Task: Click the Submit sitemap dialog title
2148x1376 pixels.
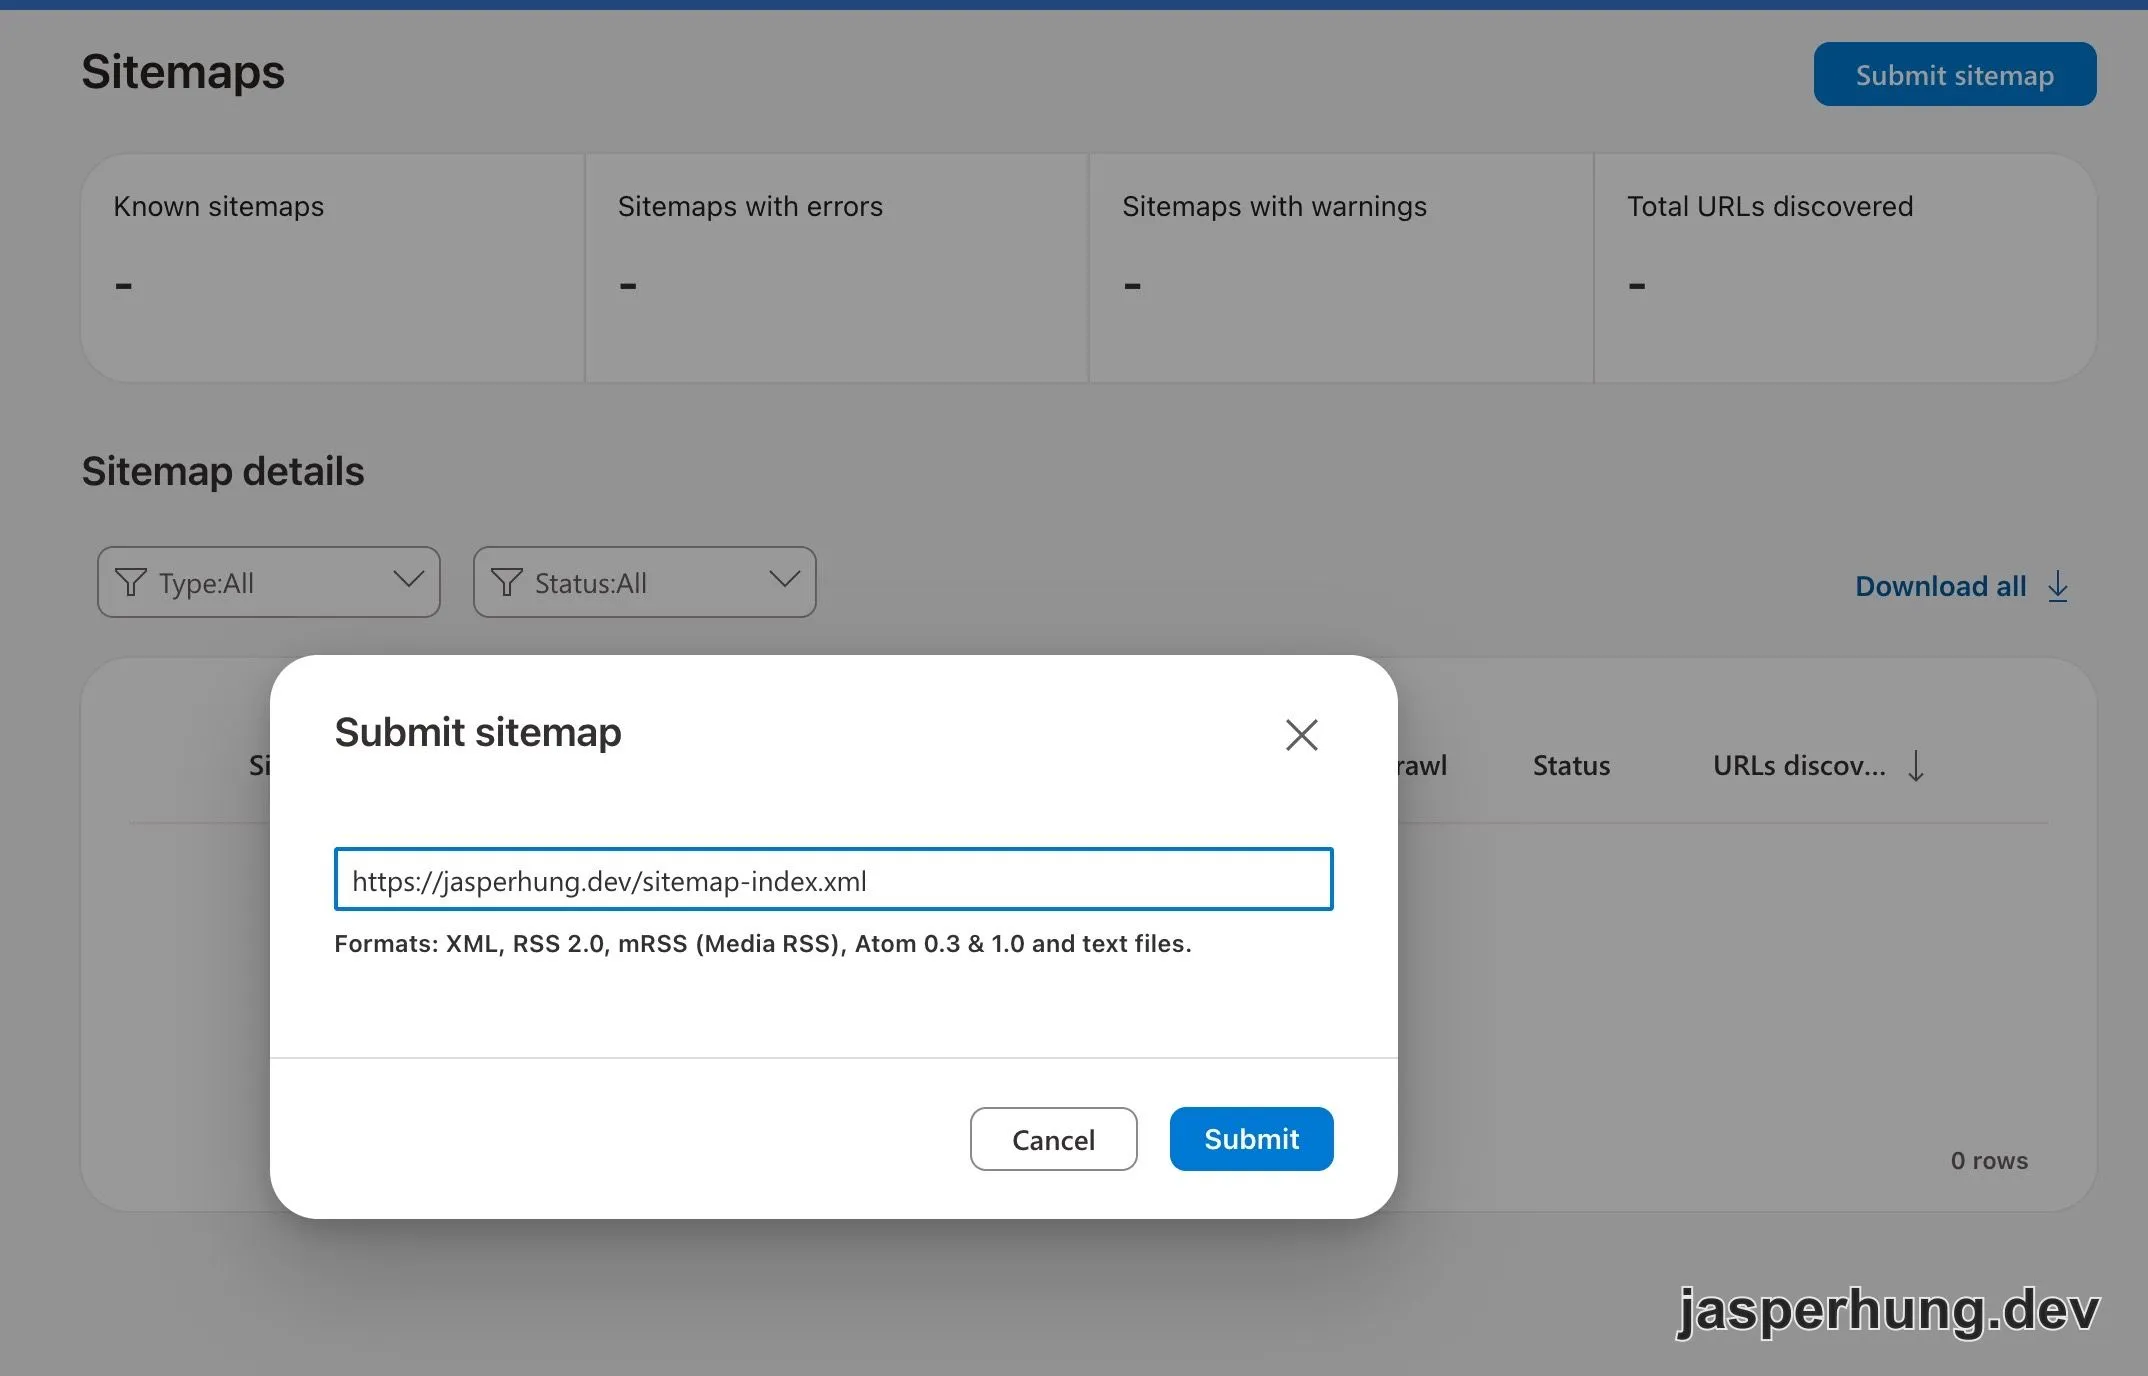Action: [478, 733]
